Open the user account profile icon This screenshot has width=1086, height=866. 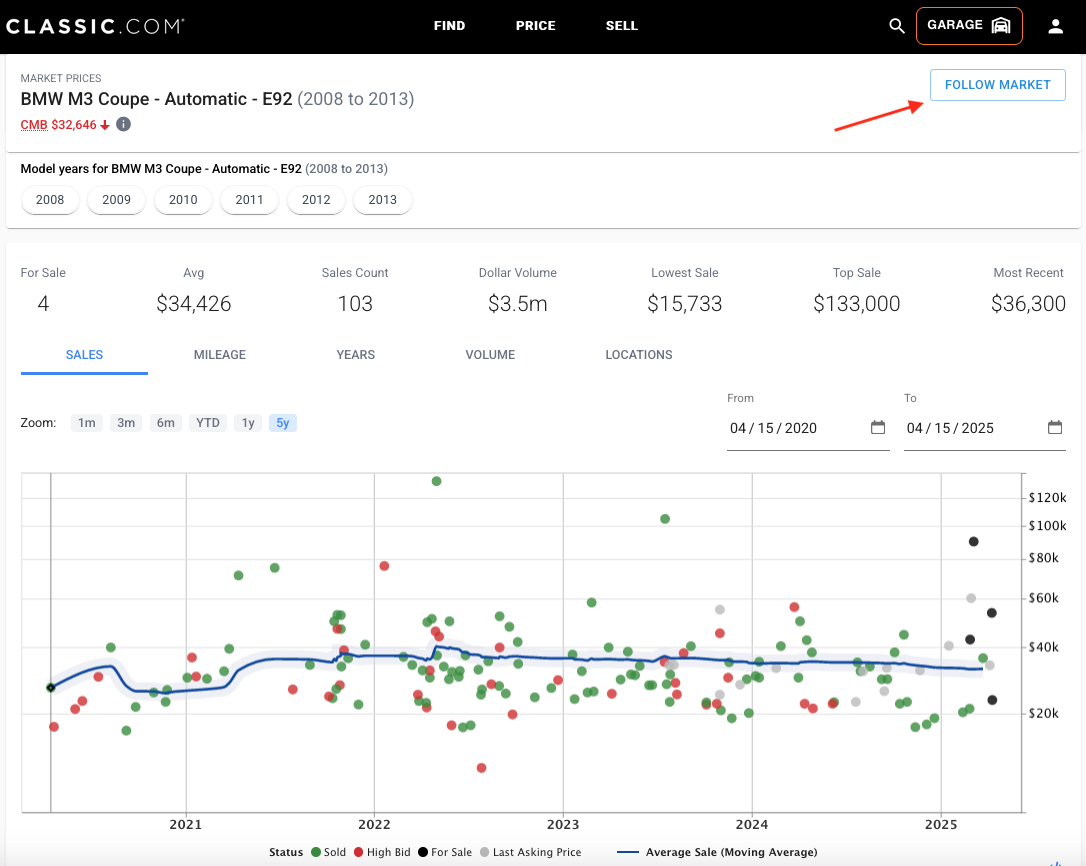click(1055, 26)
